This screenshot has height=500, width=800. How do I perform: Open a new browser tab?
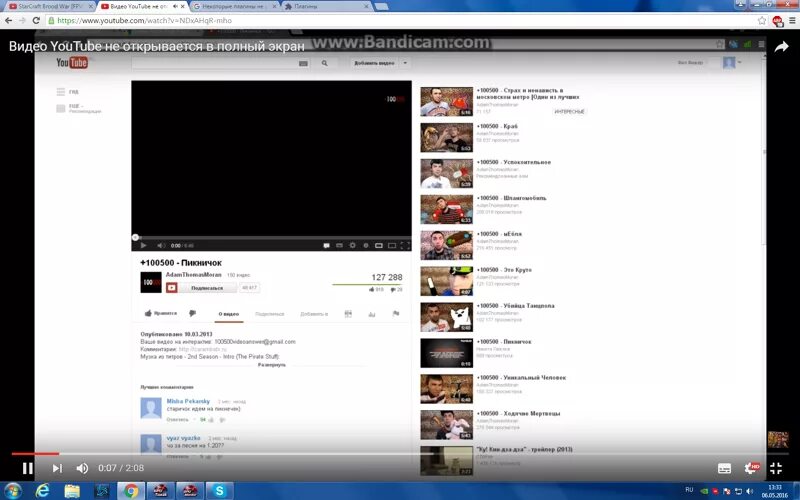(x=381, y=6)
